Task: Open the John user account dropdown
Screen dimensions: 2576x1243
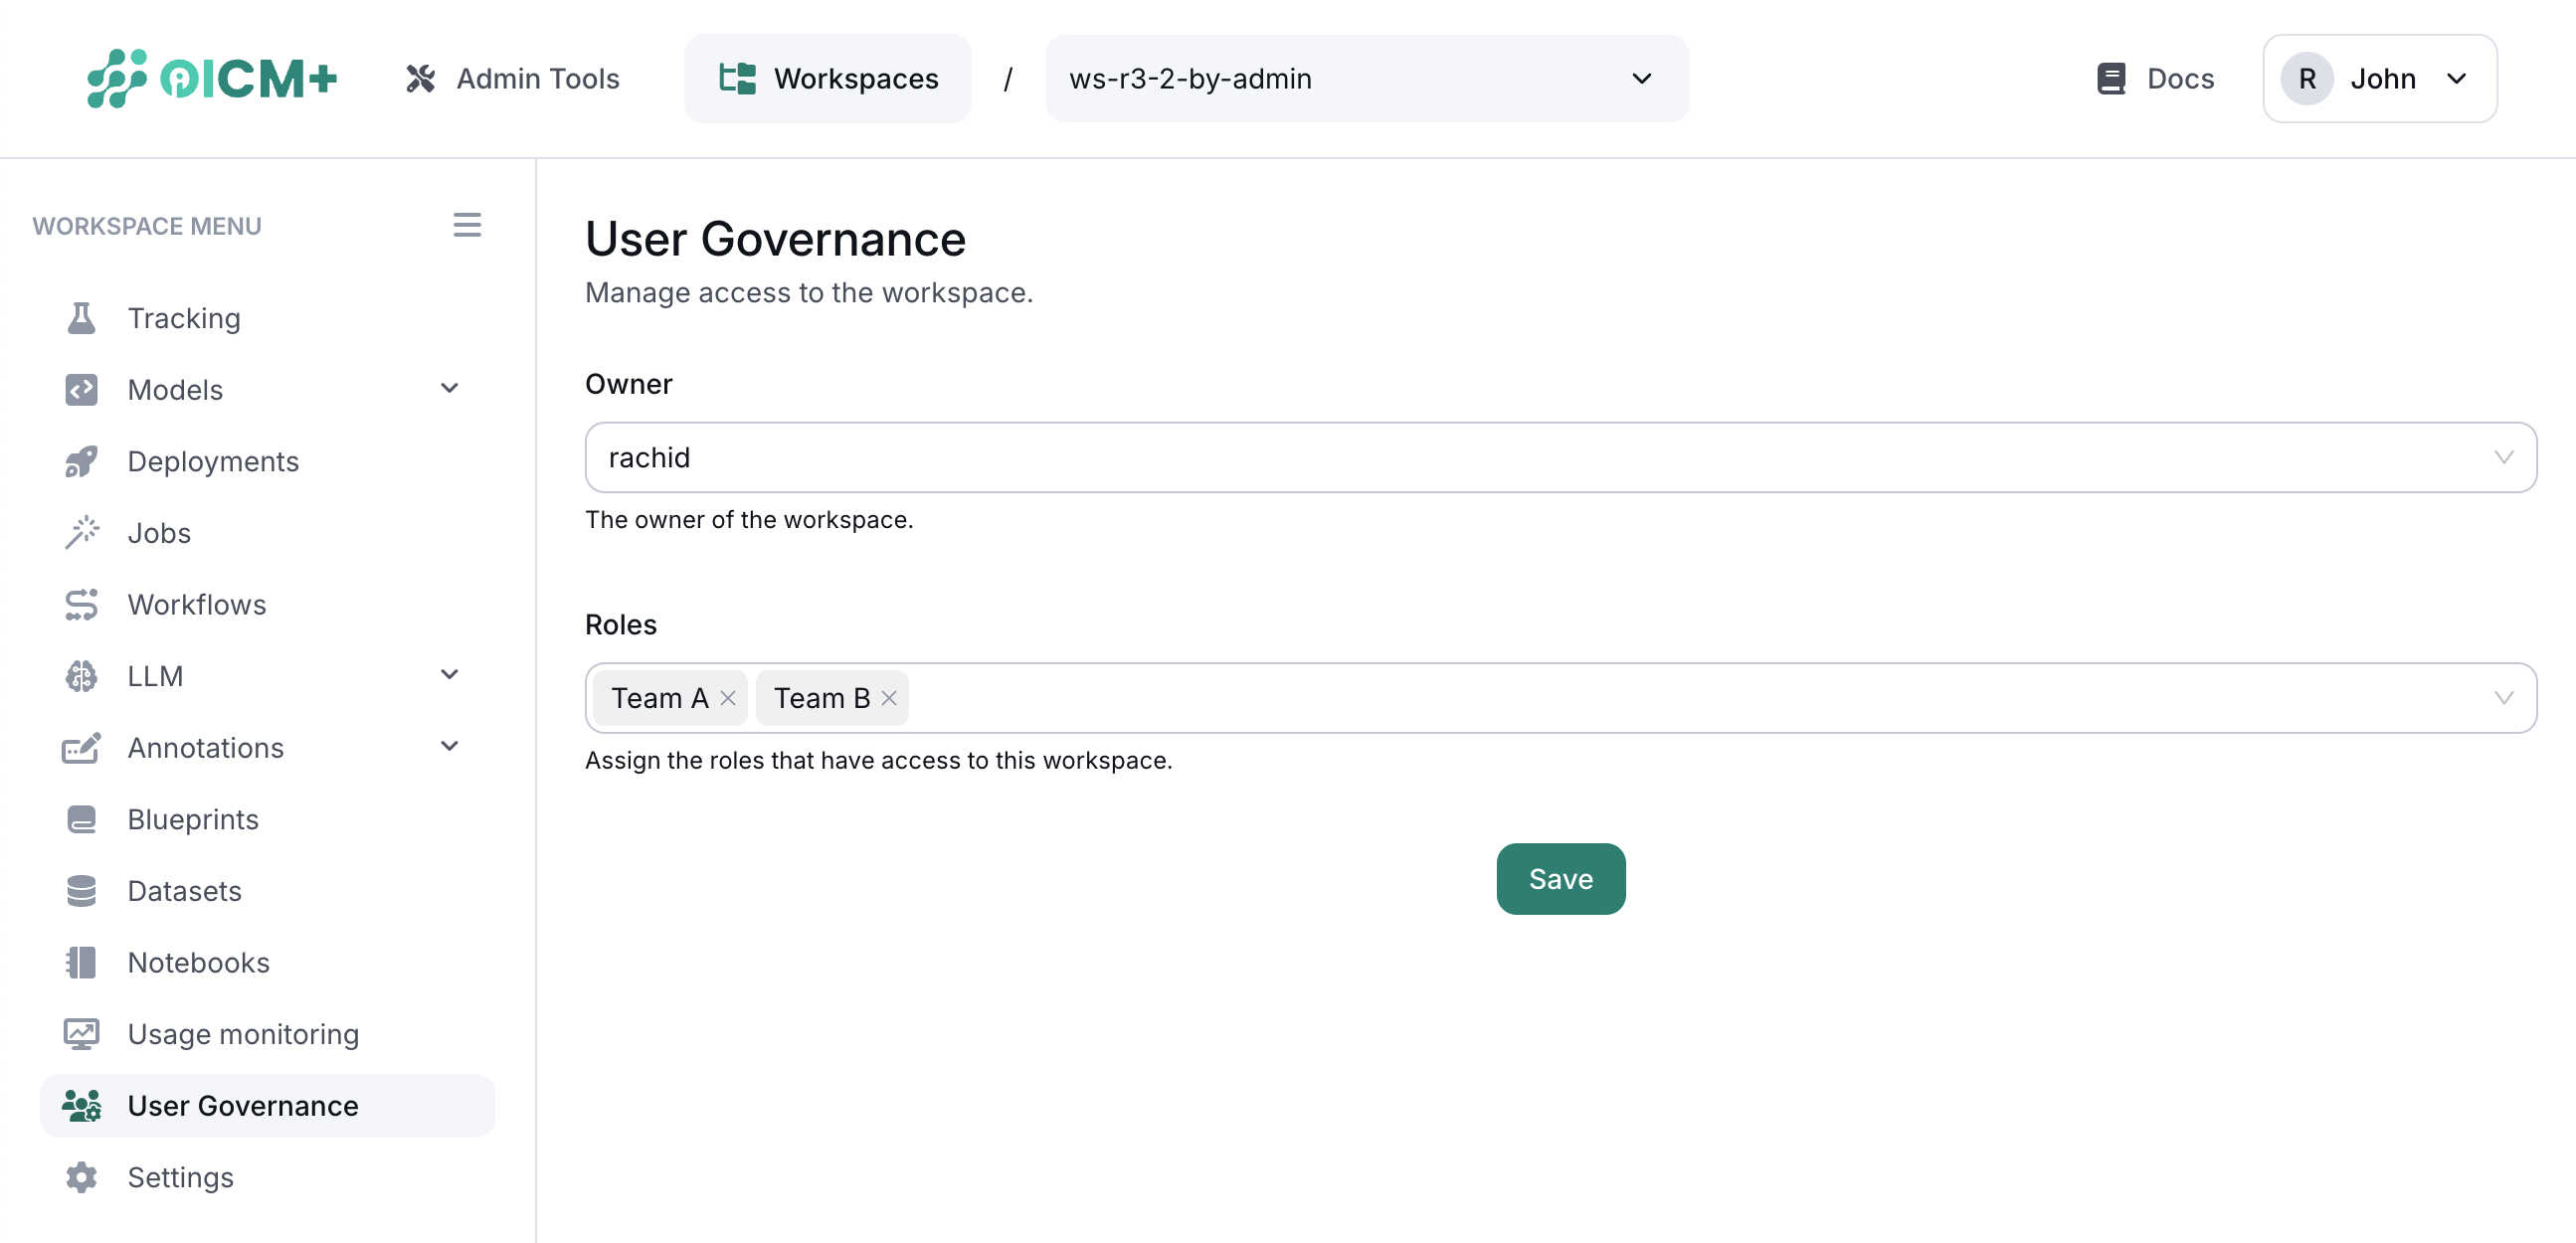Action: (2379, 78)
